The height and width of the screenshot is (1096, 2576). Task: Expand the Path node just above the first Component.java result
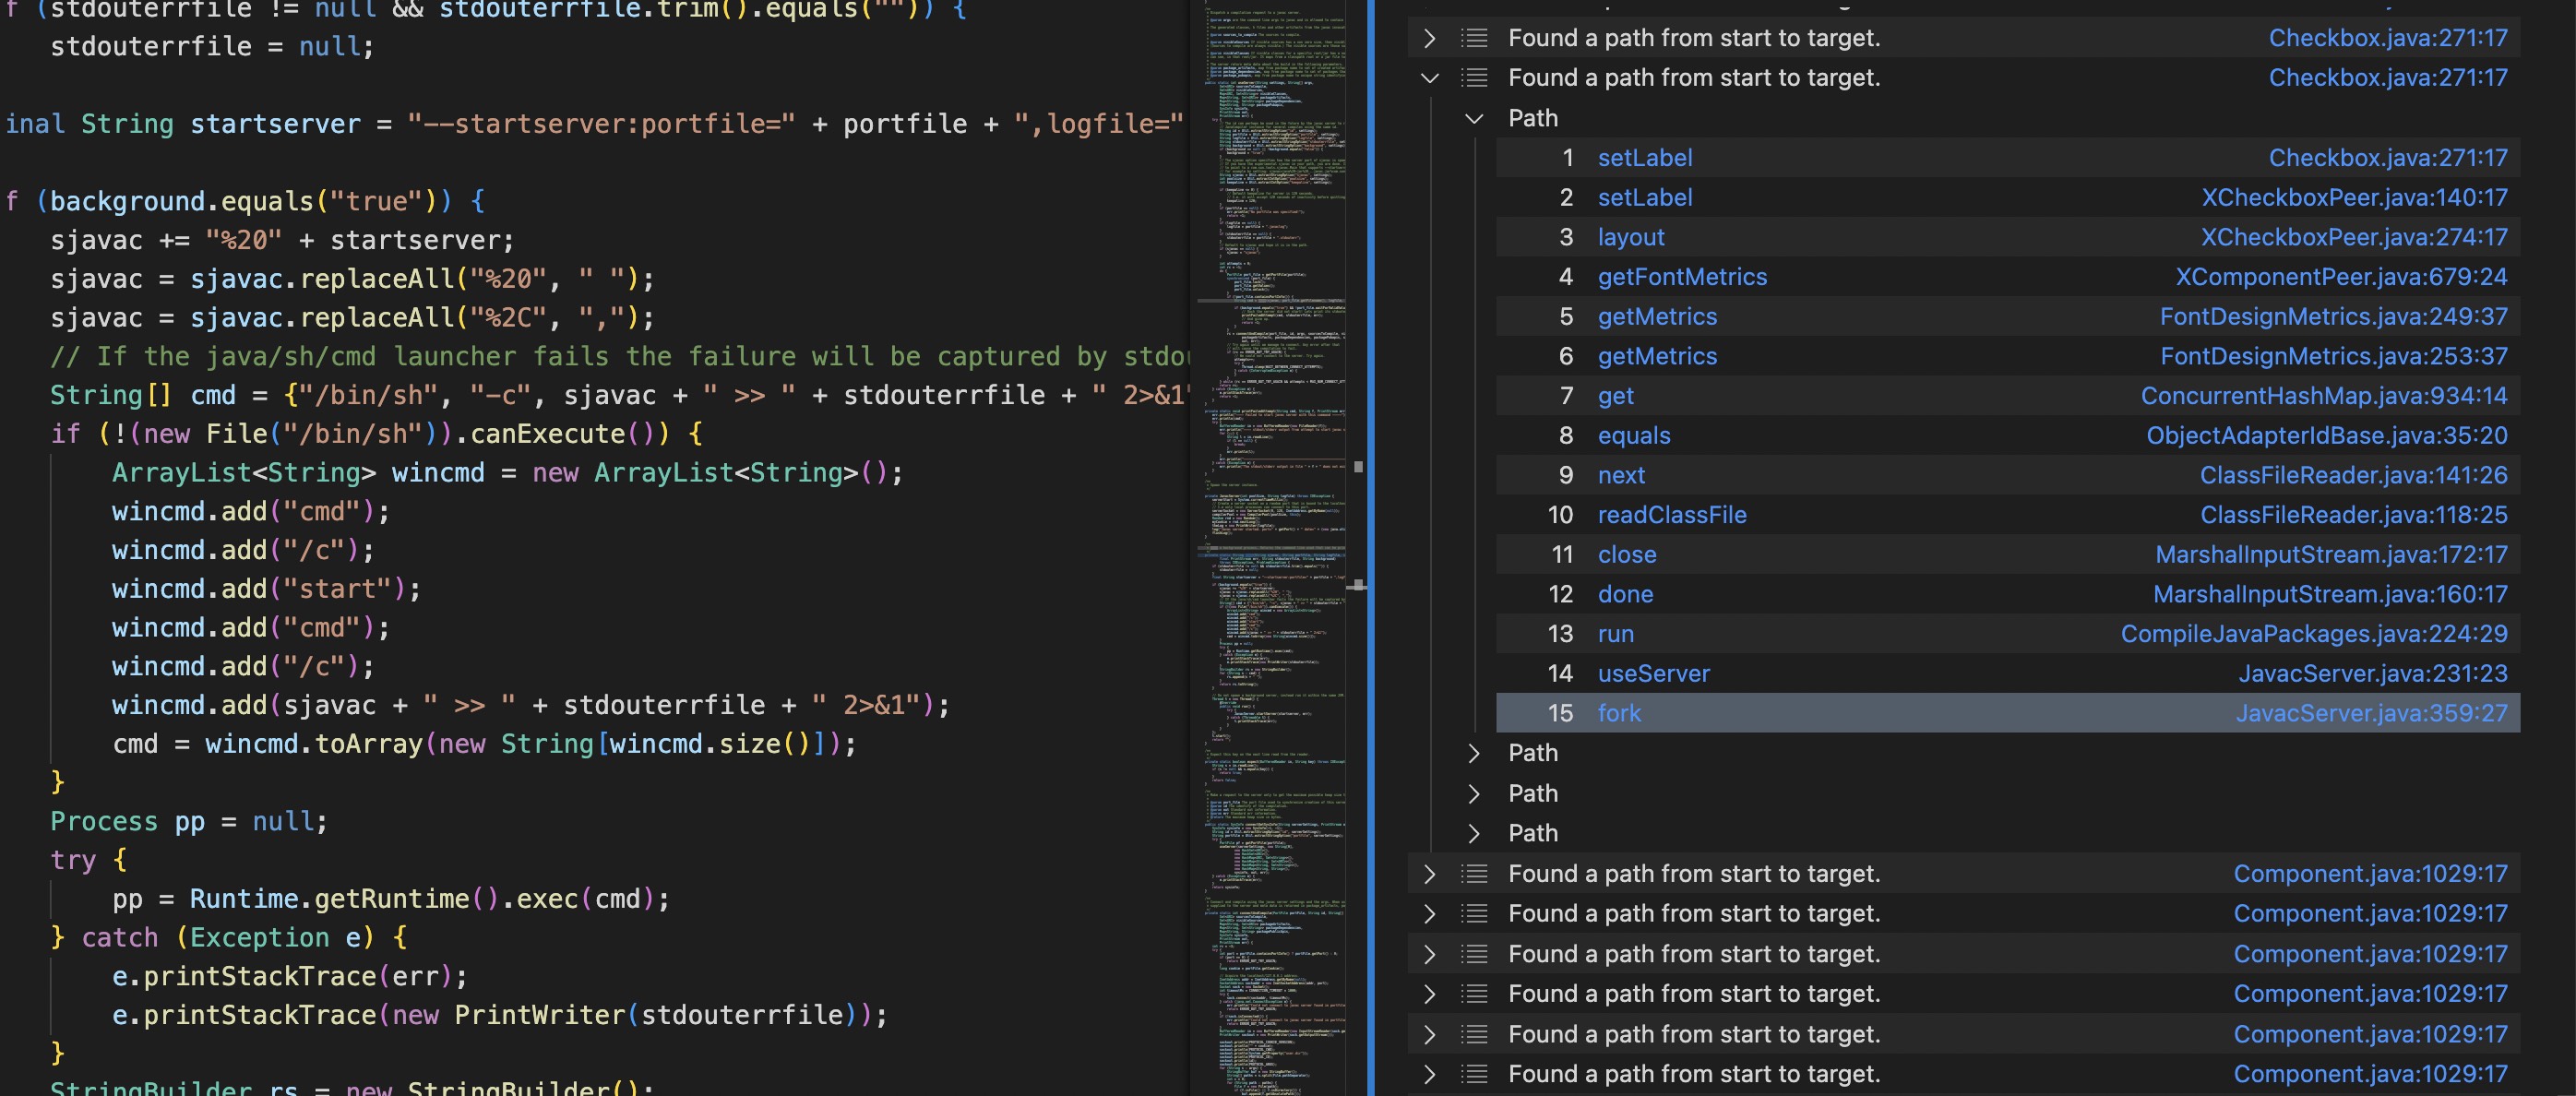click(x=1473, y=833)
